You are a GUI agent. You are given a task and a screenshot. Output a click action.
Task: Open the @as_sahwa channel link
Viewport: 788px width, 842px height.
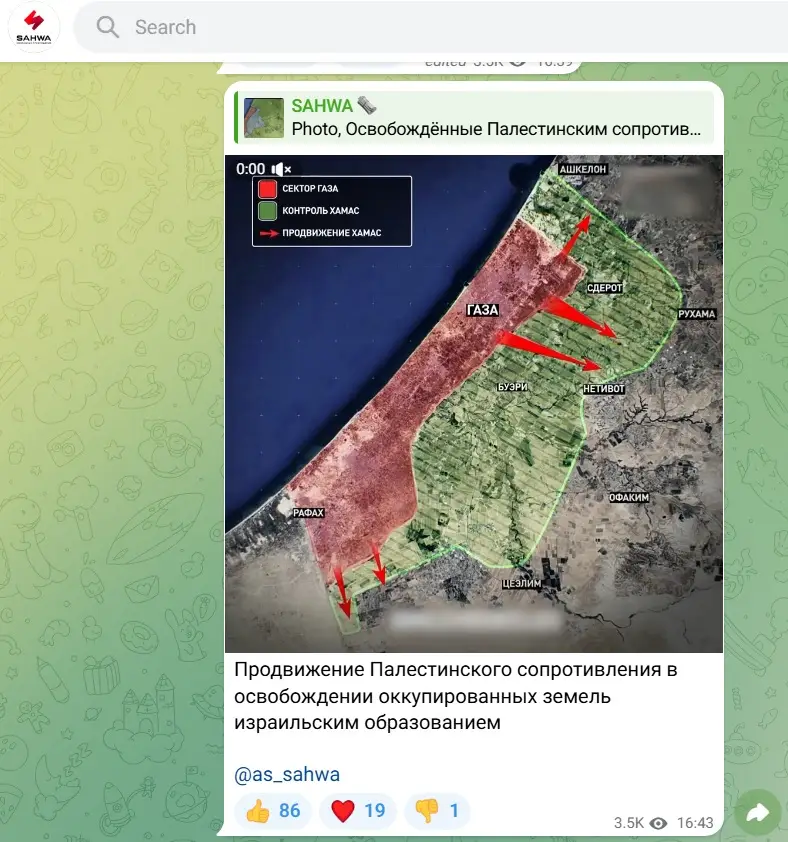pyautogui.click(x=286, y=775)
